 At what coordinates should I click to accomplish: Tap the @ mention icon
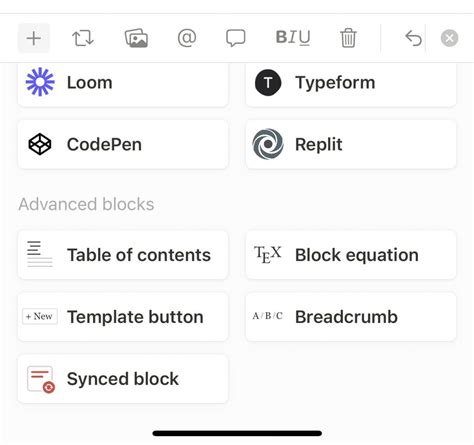[x=187, y=38]
